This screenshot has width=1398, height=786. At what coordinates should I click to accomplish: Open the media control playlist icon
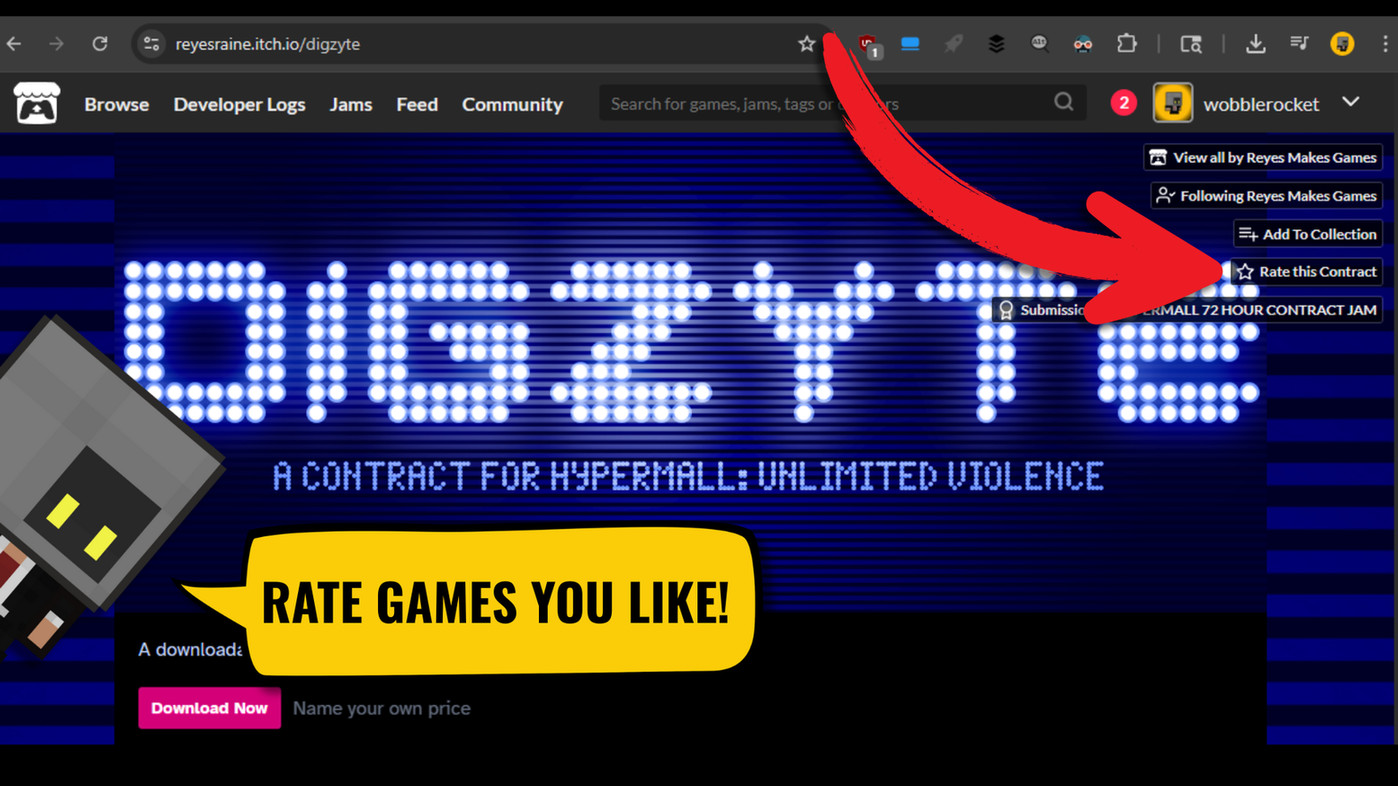[1299, 44]
